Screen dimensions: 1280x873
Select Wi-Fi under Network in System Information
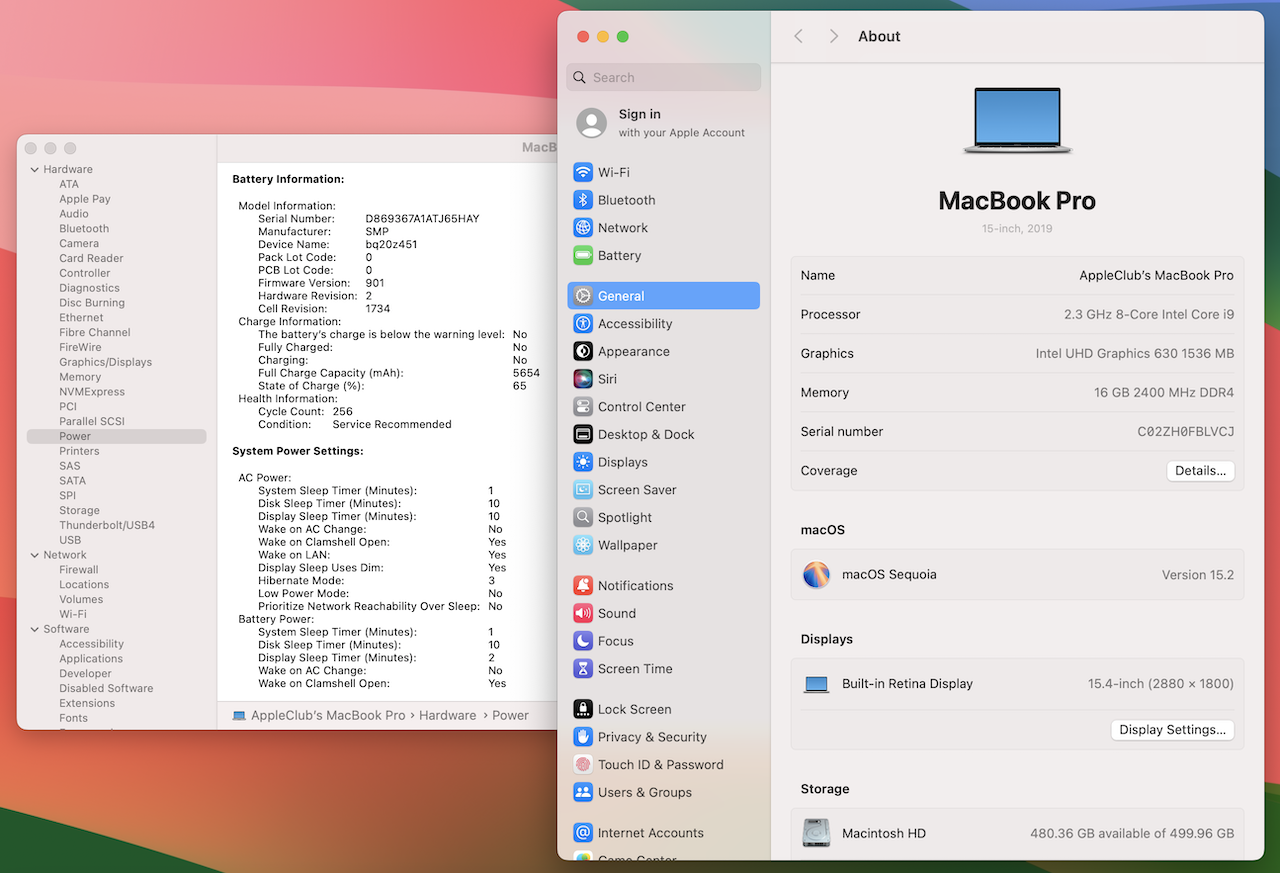point(73,614)
